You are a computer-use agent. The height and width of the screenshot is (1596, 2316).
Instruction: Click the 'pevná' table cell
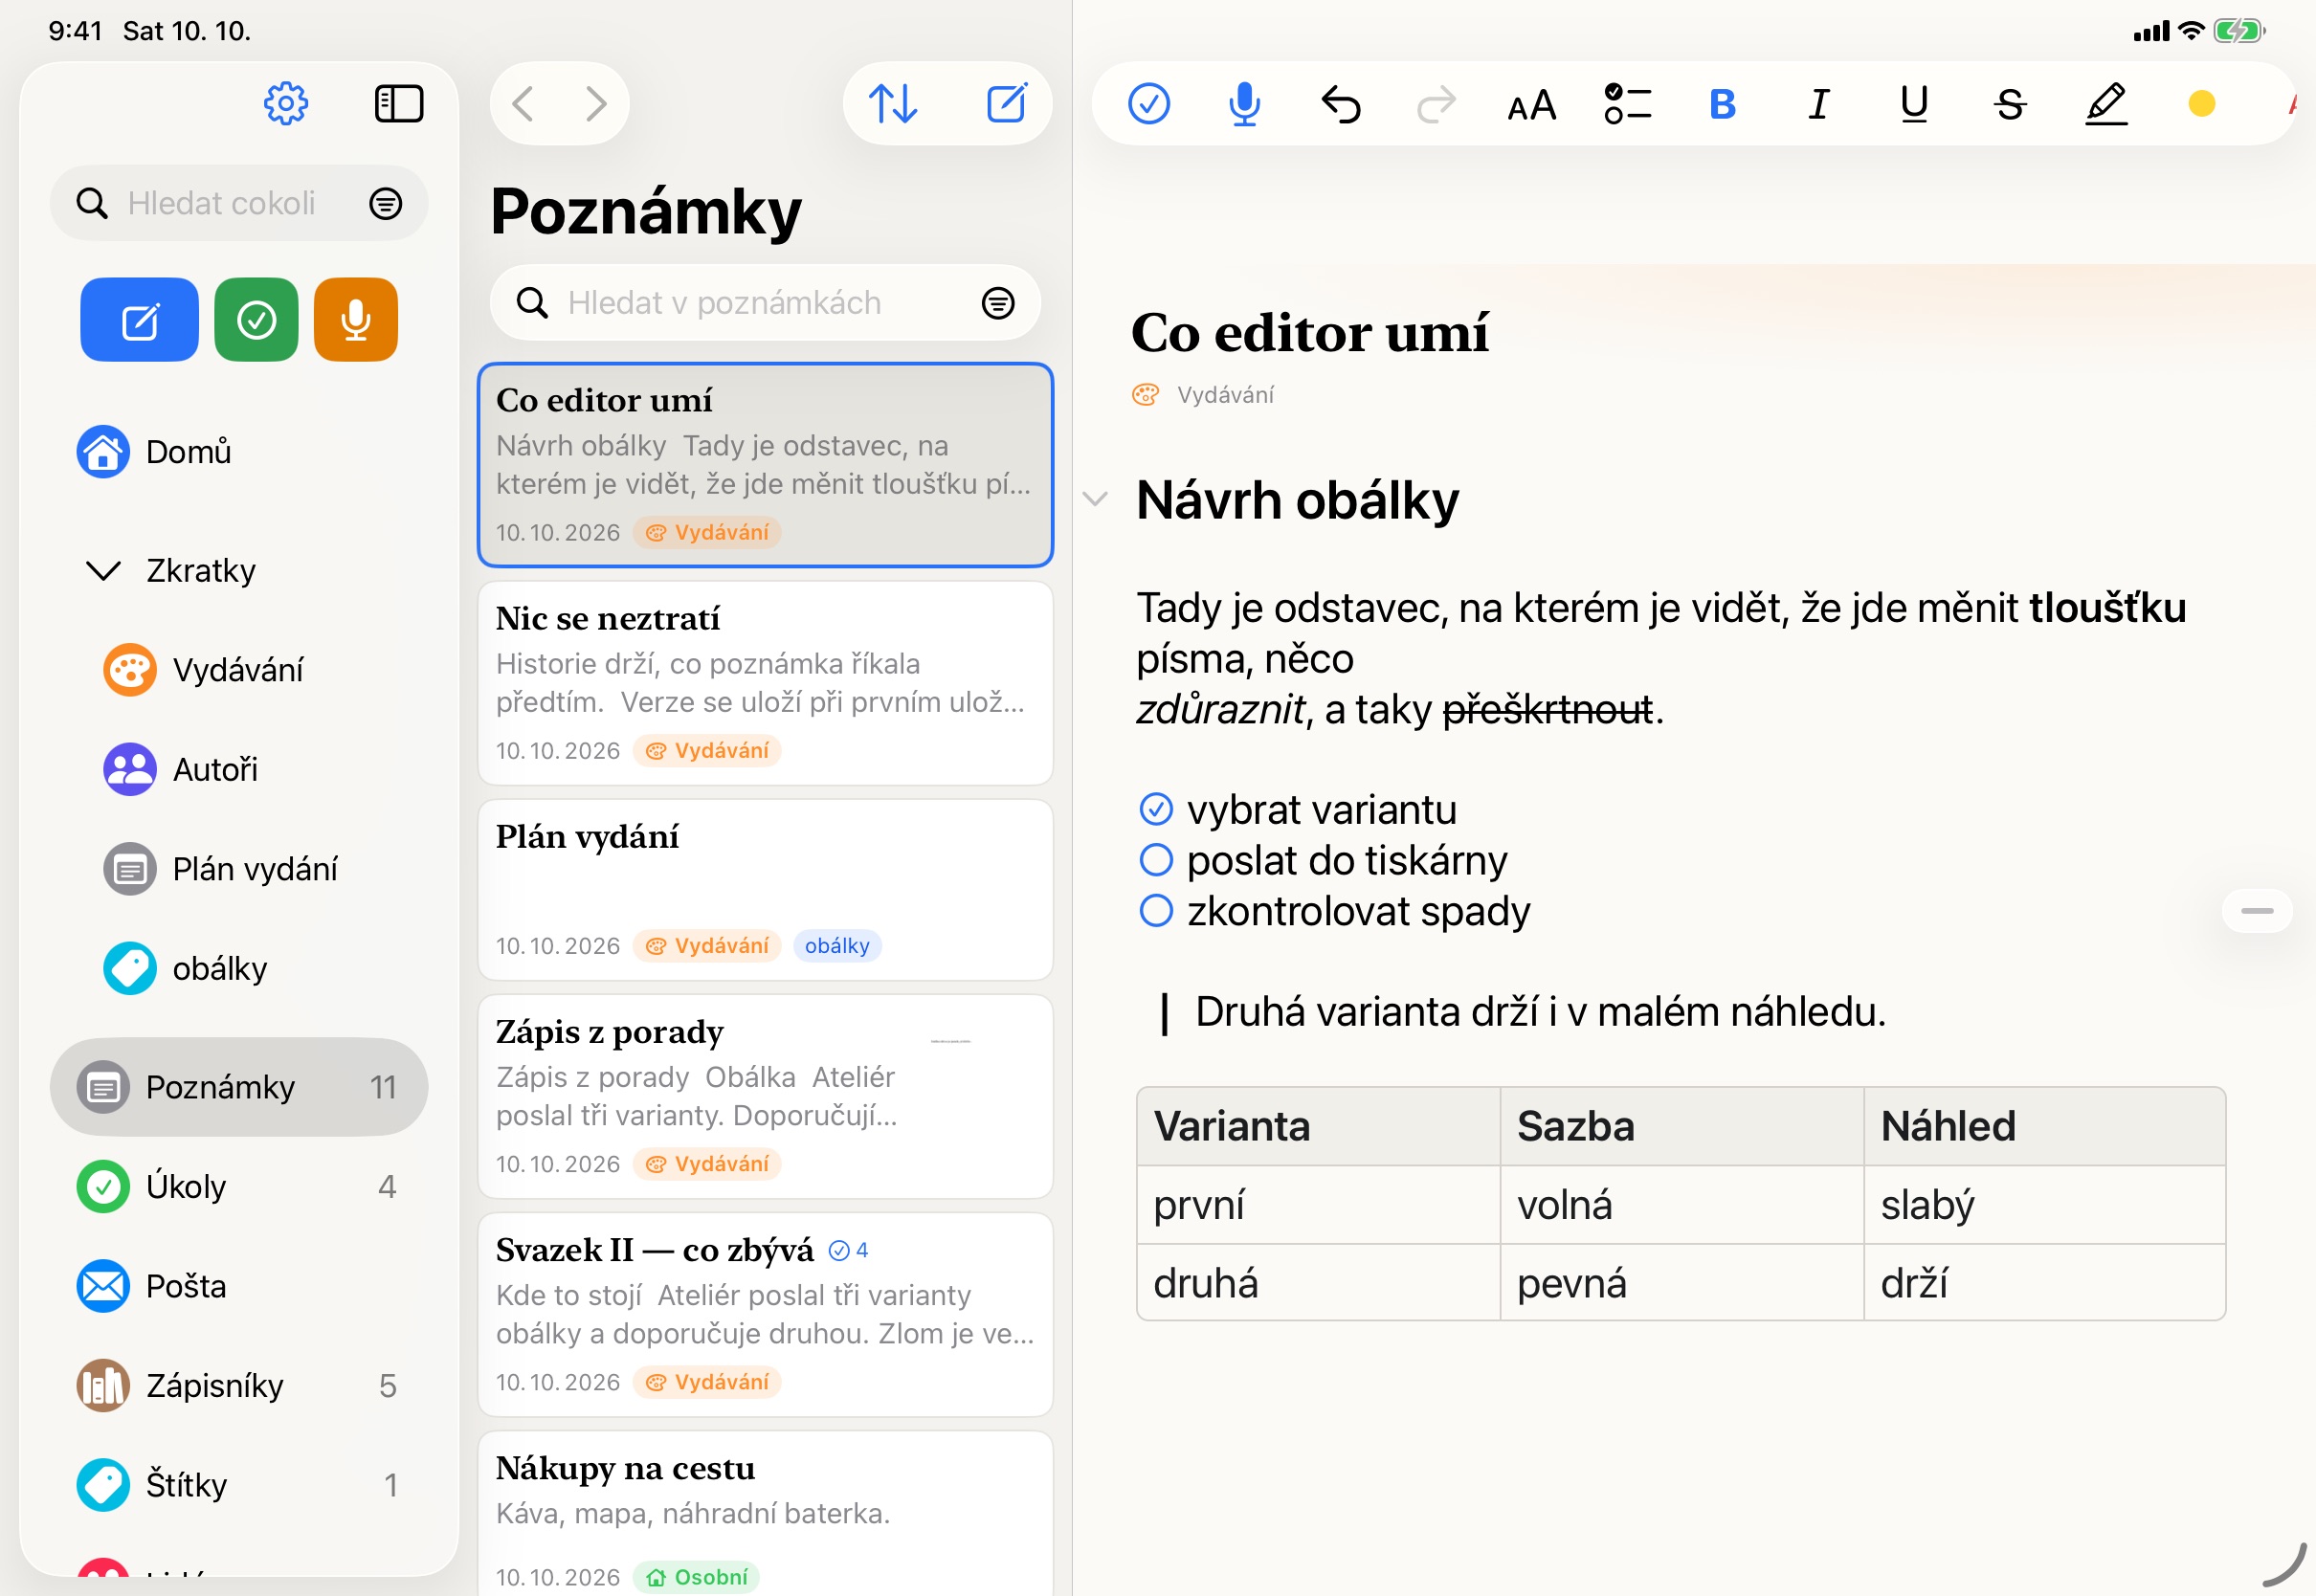(1681, 1282)
